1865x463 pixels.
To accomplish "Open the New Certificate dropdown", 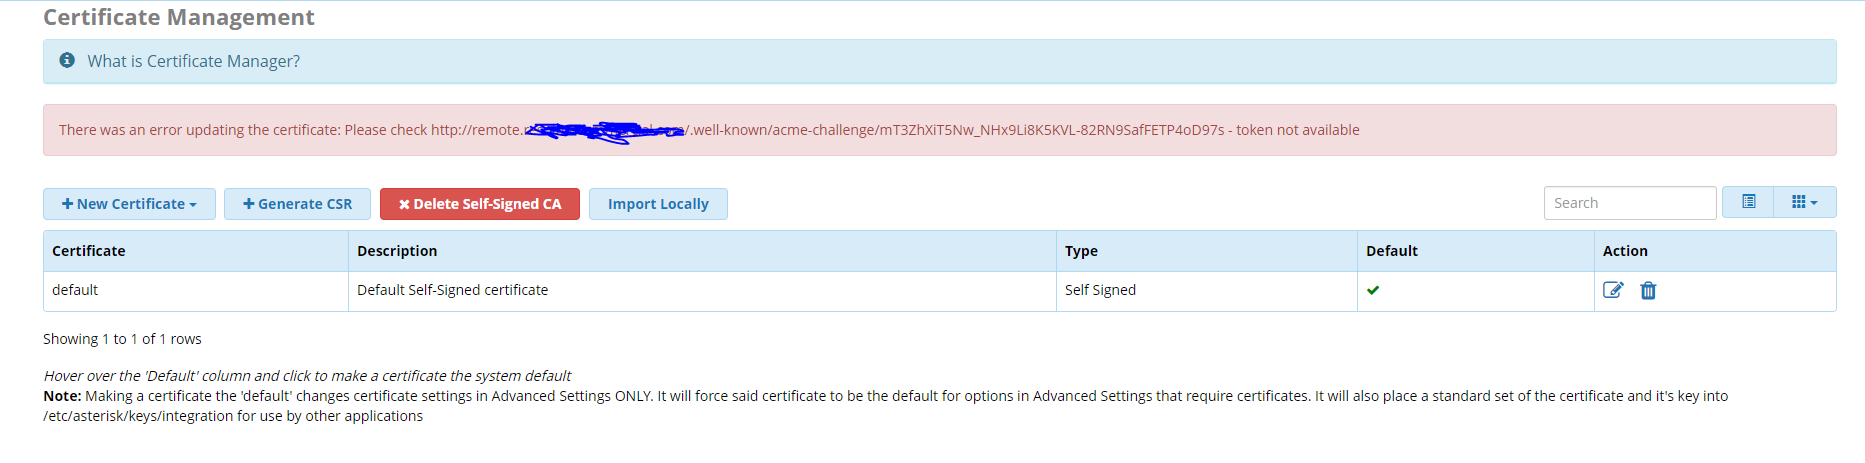I will [129, 204].
